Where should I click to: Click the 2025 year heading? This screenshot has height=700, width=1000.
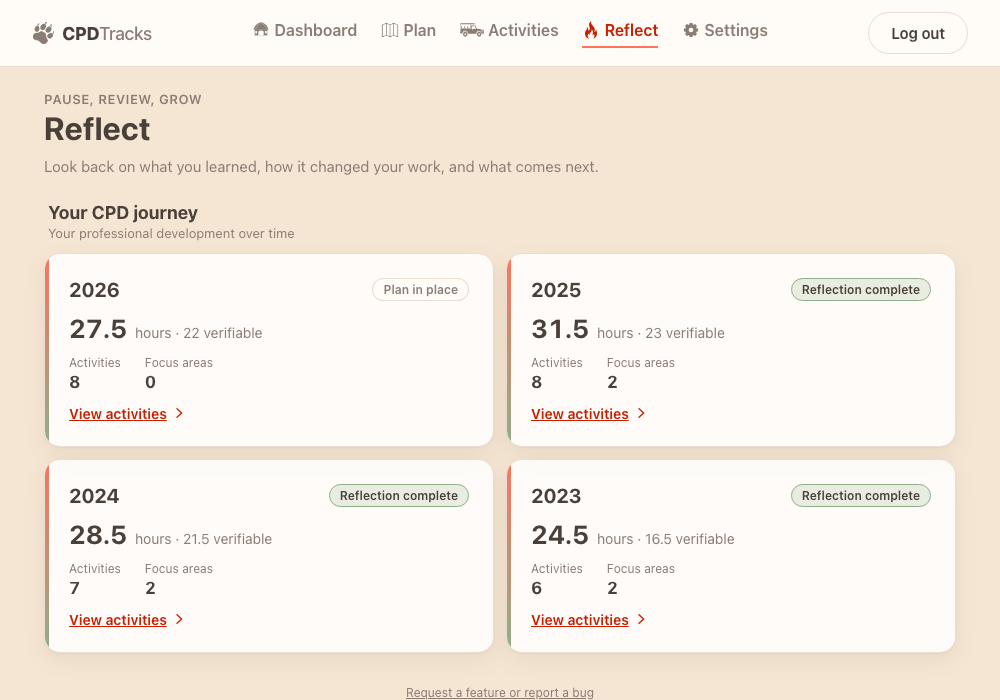click(556, 290)
